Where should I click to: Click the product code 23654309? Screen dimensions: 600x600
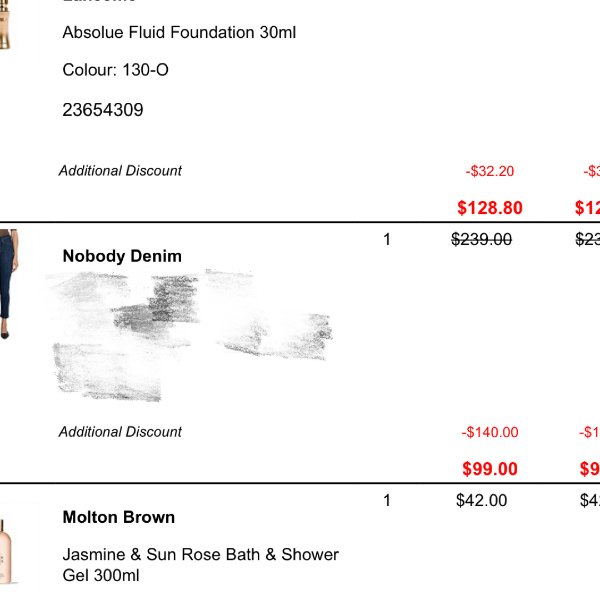tap(103, 110)
